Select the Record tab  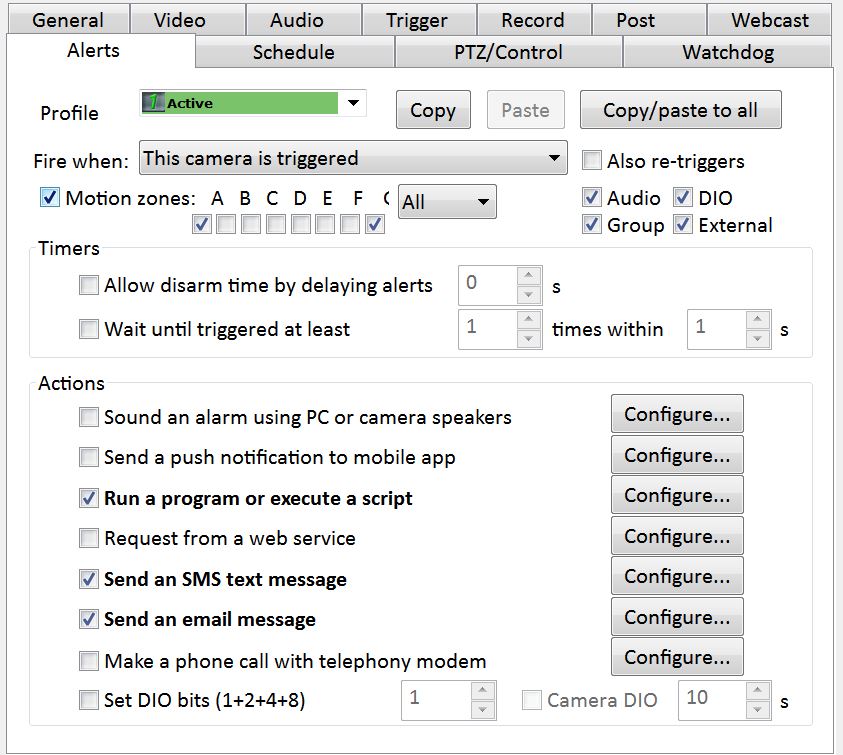[x=534, y=20]
